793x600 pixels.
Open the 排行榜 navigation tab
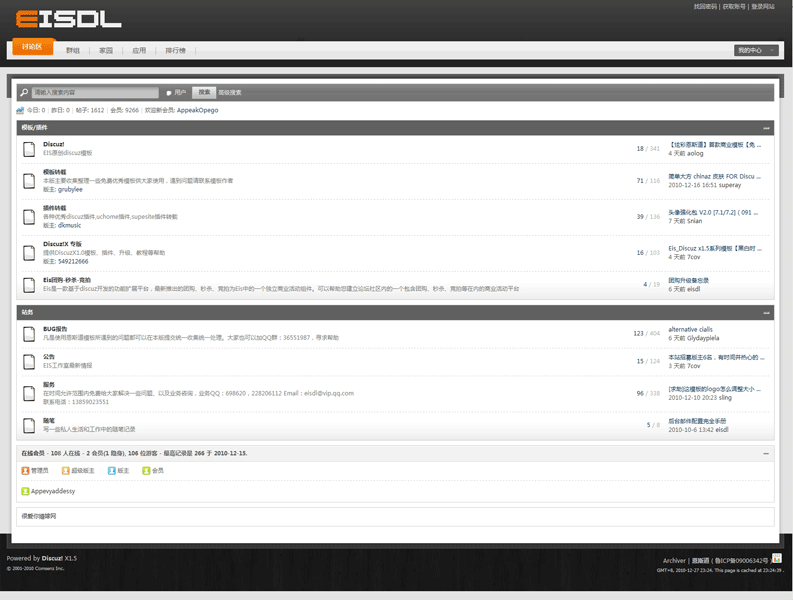[x=175, y=51]
